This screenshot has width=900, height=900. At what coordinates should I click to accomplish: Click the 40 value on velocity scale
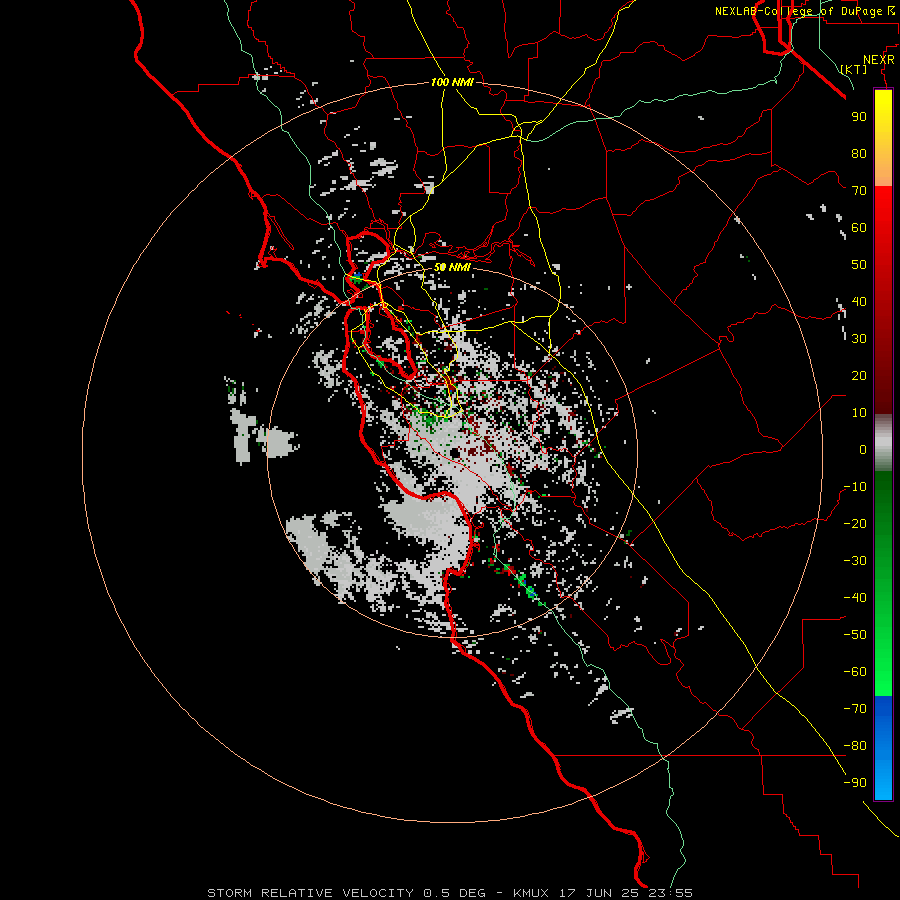pyautogui.click(x=859, y=302)
